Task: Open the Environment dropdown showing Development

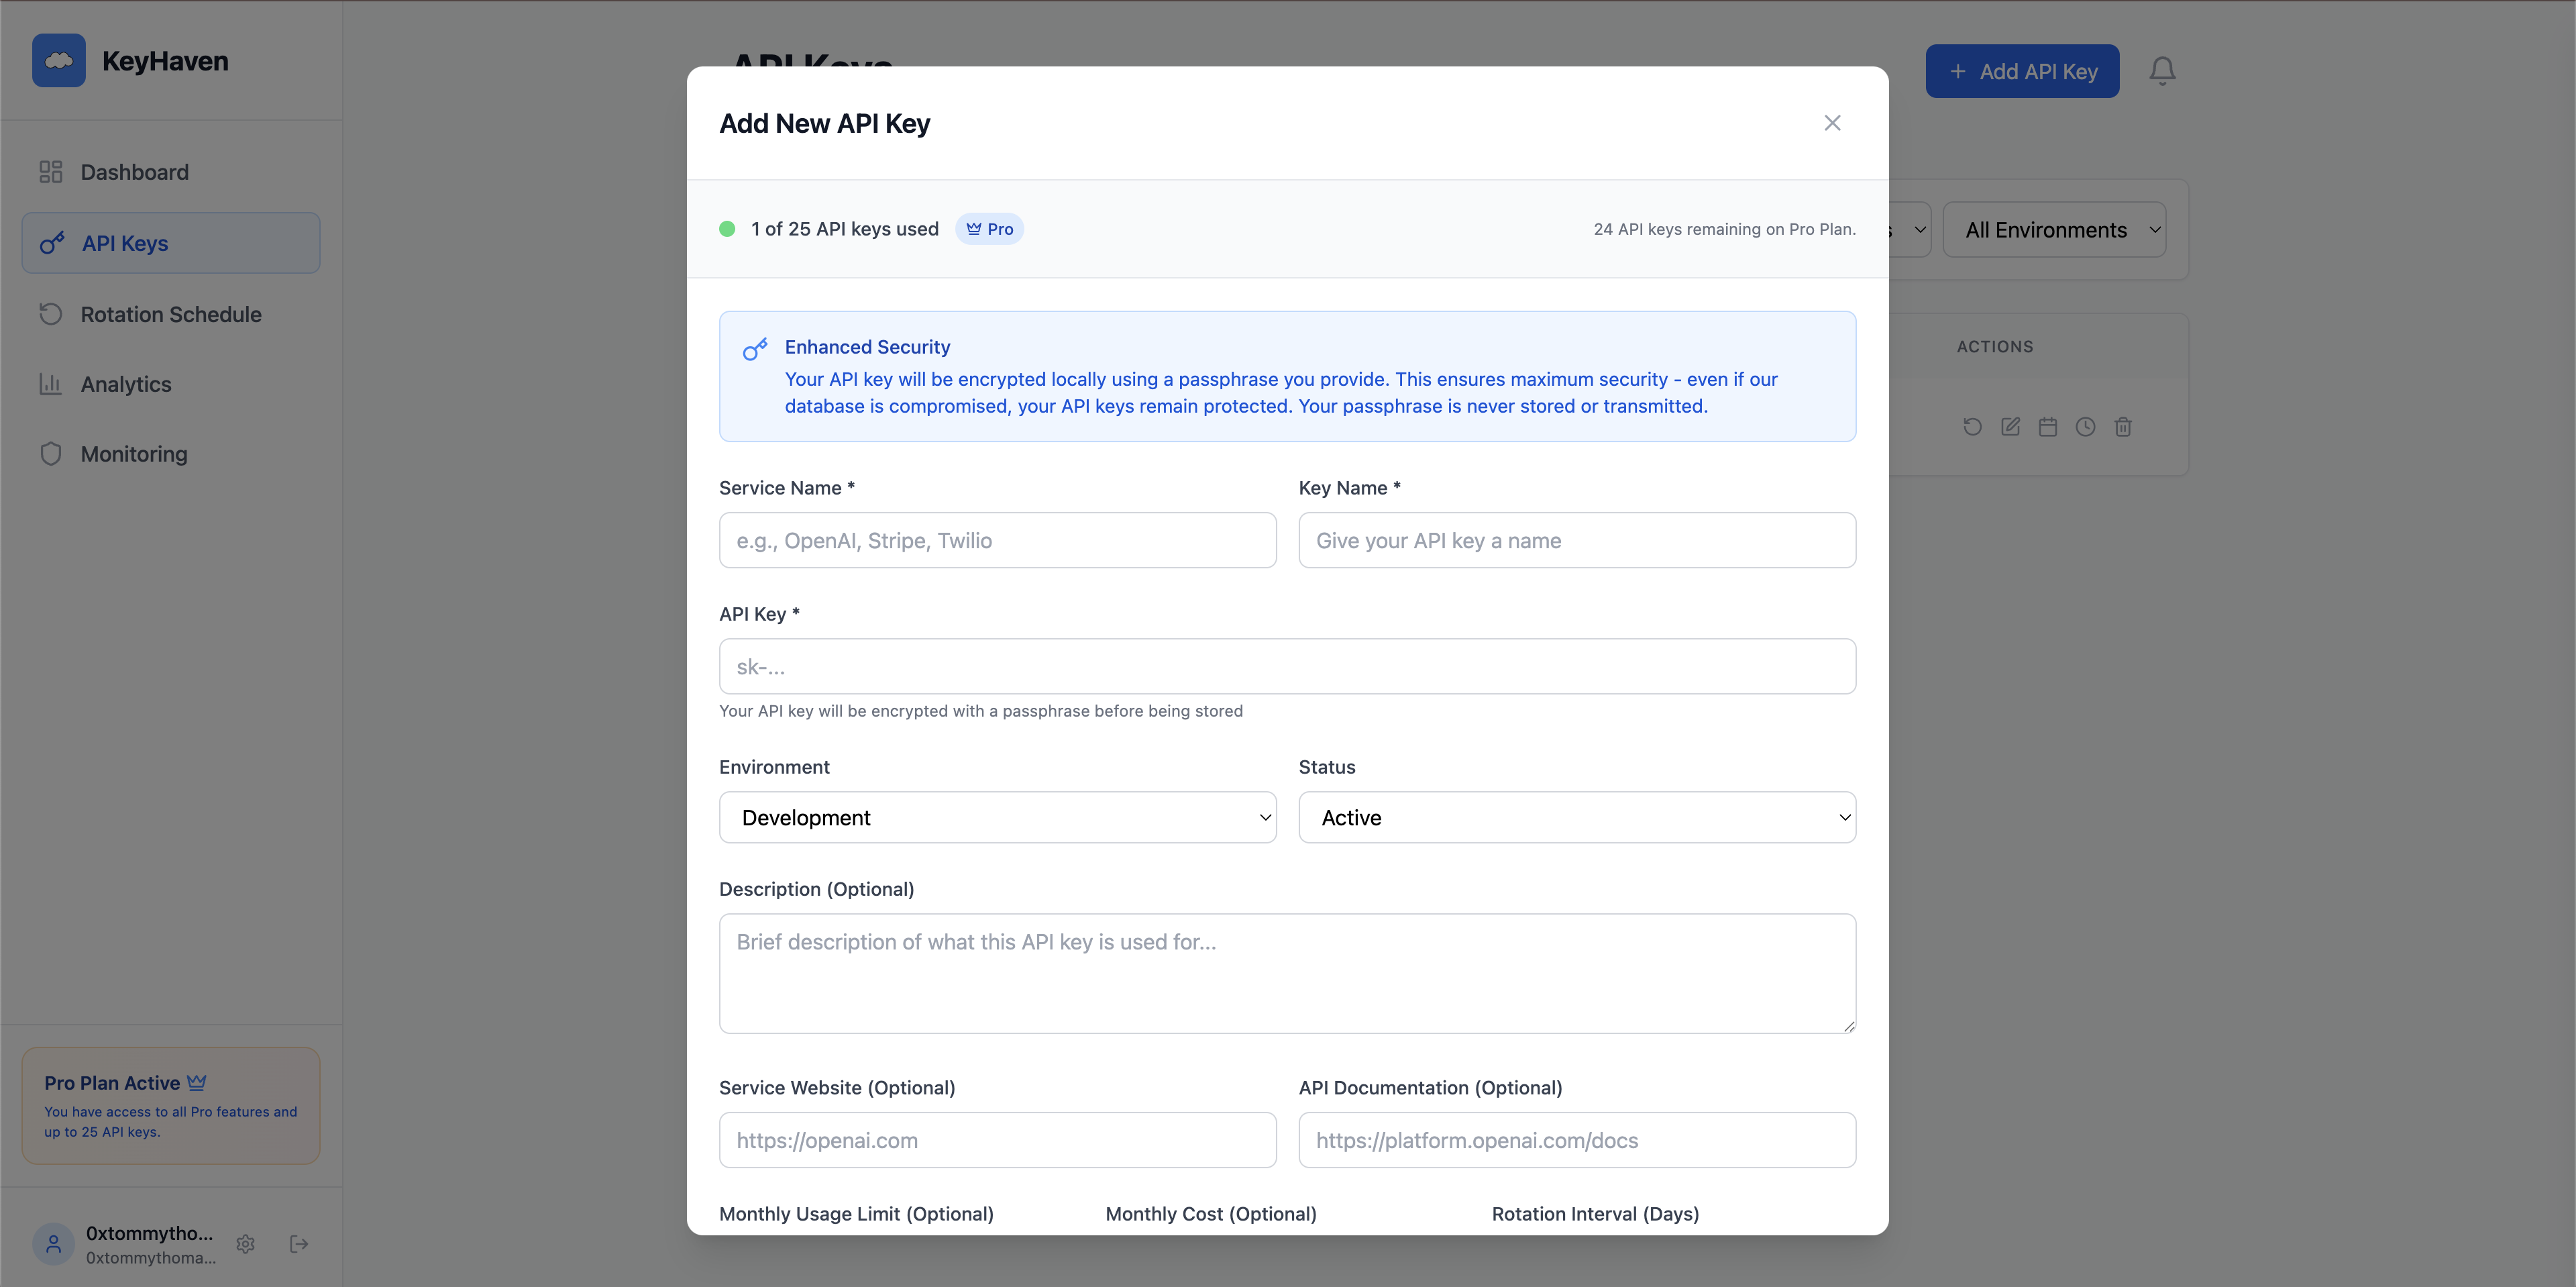Action: click(997, 818)
